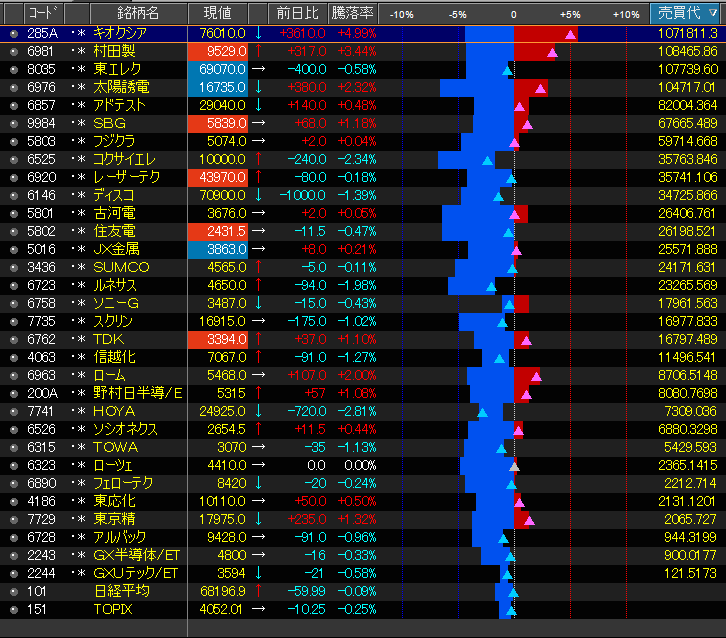Click the pink triangle marker in 村田製's chart bar
The image size is (726, 638).
point(552,52)
